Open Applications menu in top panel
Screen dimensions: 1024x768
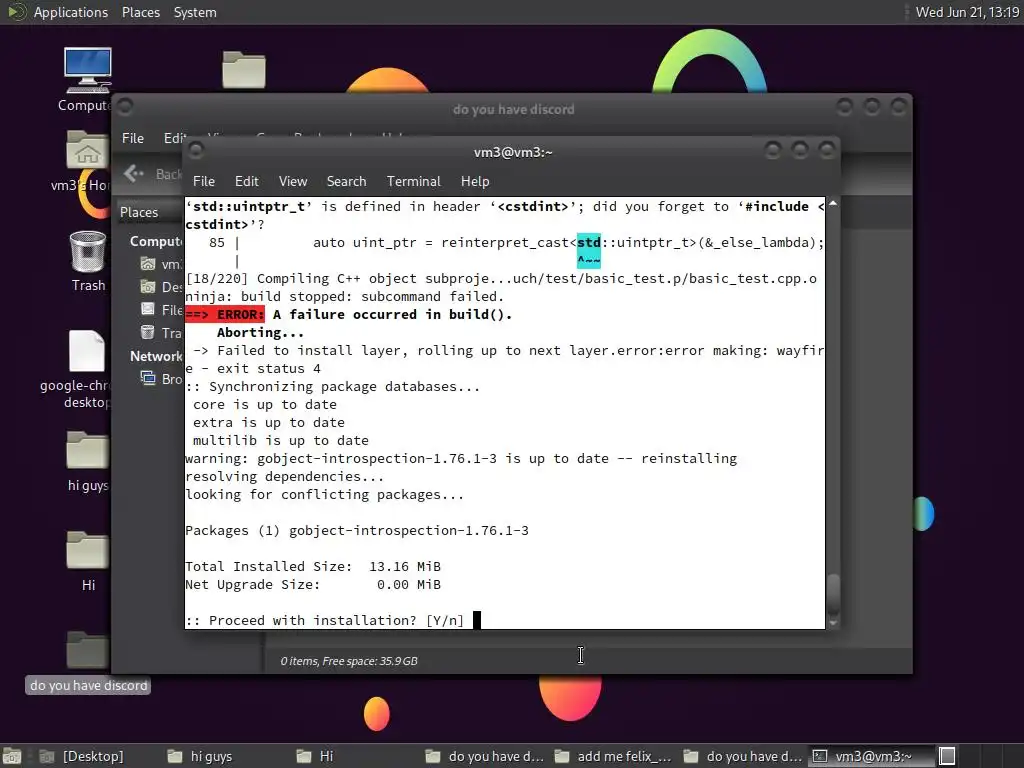click(71, 12)
